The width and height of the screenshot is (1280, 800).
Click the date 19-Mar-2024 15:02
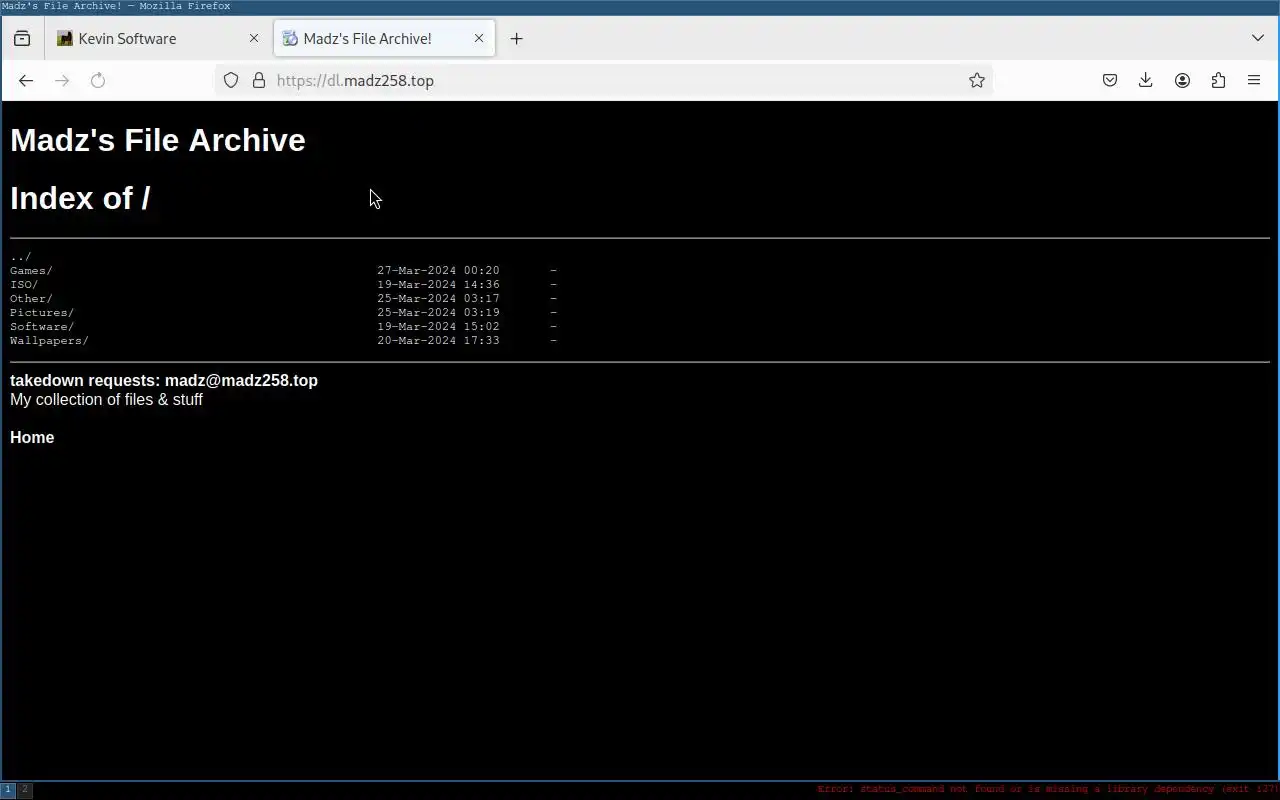(x=438, y=327)
